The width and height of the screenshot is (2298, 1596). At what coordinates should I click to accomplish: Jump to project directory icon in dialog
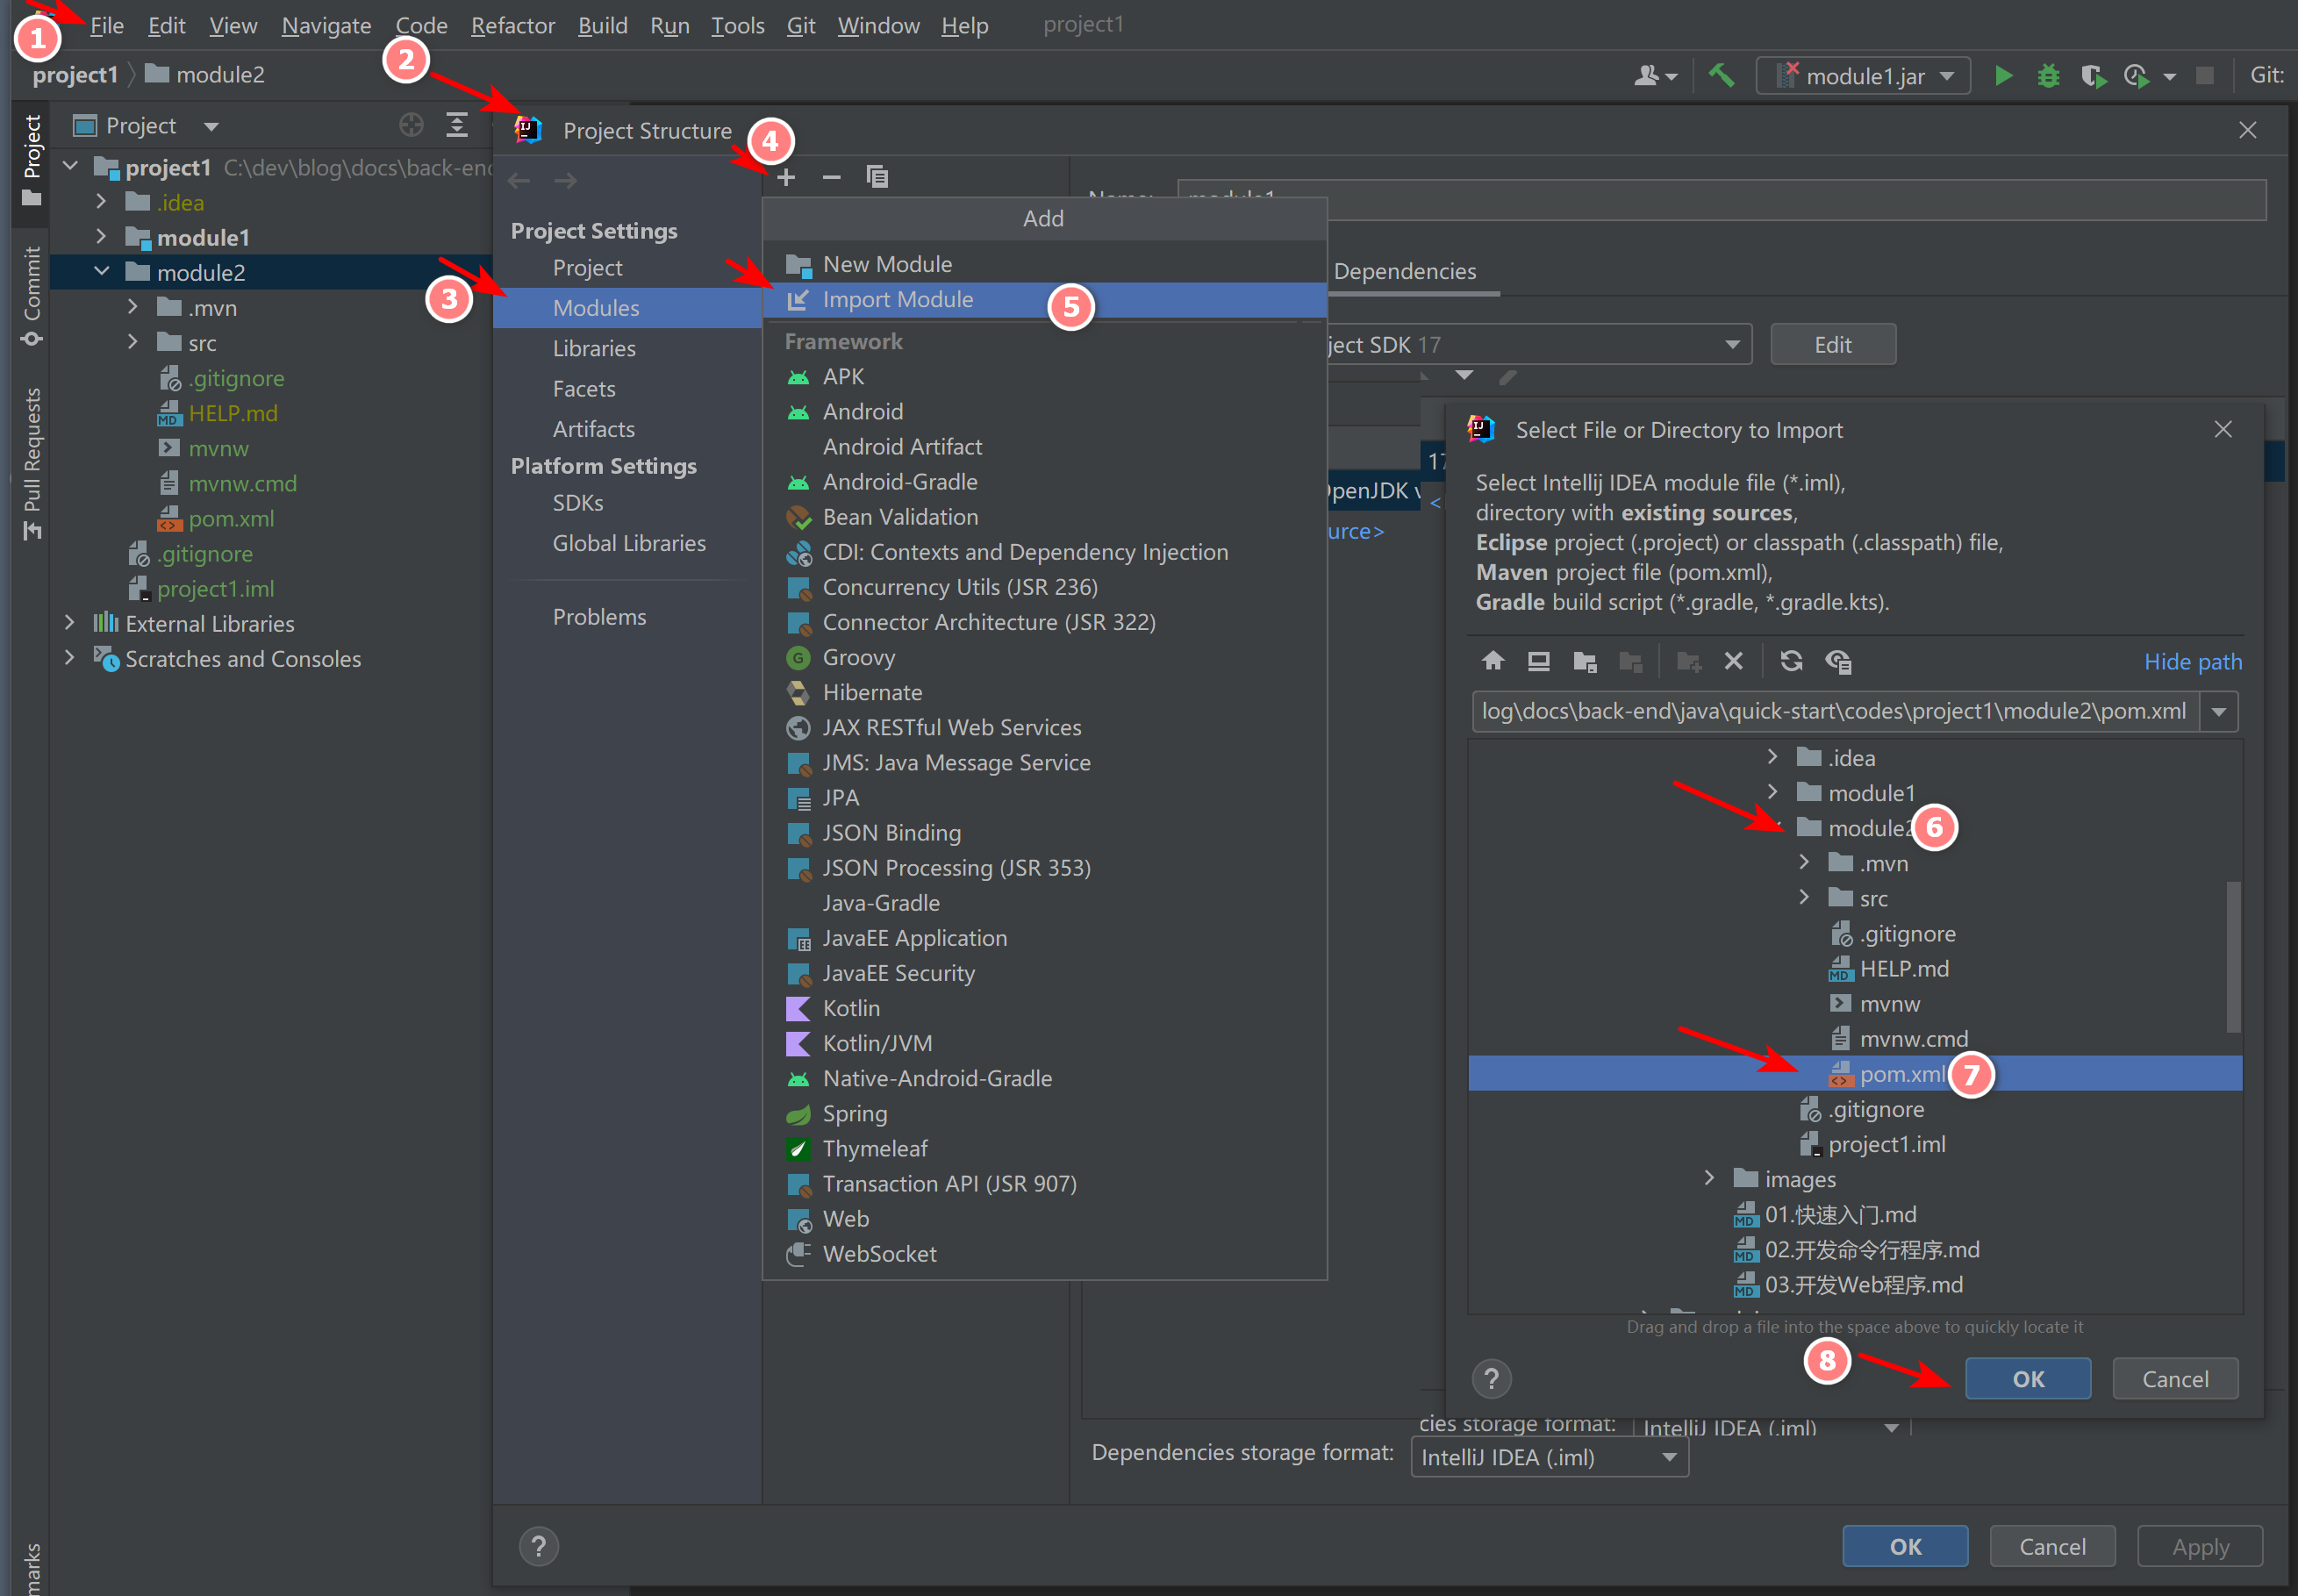tap(1584, 661)
